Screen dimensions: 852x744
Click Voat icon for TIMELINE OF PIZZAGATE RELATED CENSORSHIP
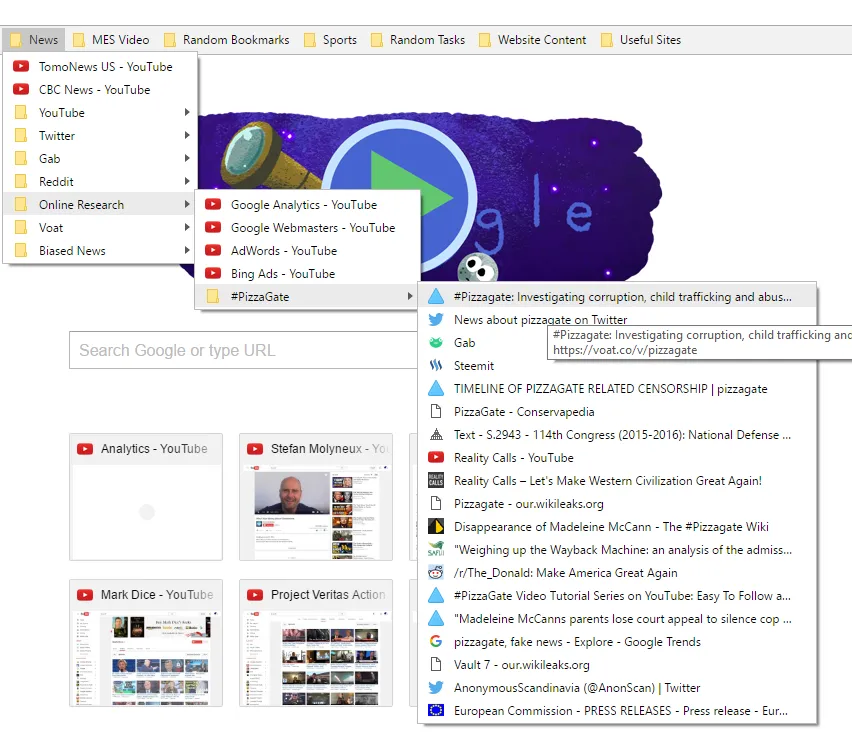tap(436, 388)
